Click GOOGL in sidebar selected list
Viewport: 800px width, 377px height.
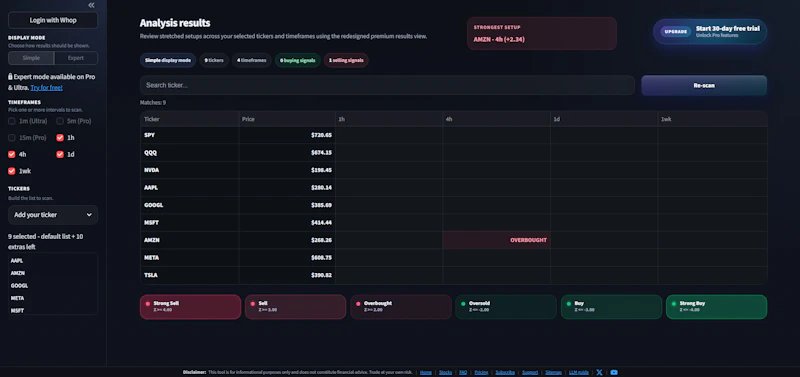[19, 286]
